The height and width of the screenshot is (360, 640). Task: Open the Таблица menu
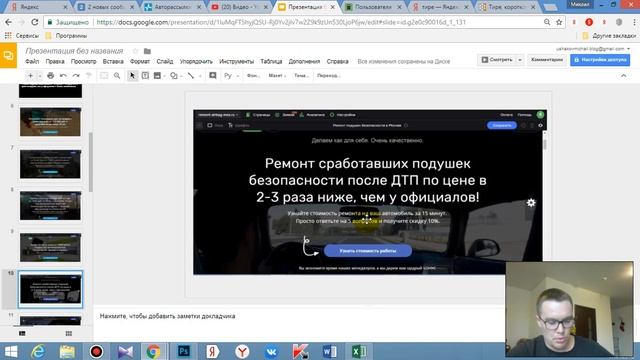pyautogui.click(x=271, y=61)
